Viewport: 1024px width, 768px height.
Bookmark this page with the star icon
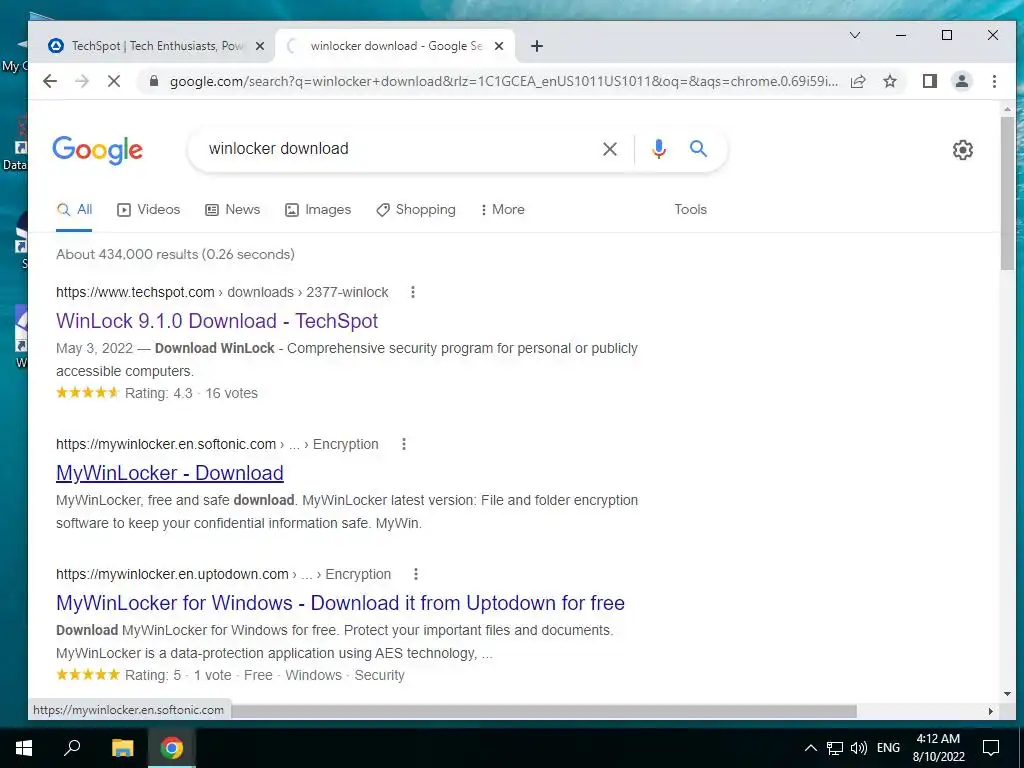(889, 81)
